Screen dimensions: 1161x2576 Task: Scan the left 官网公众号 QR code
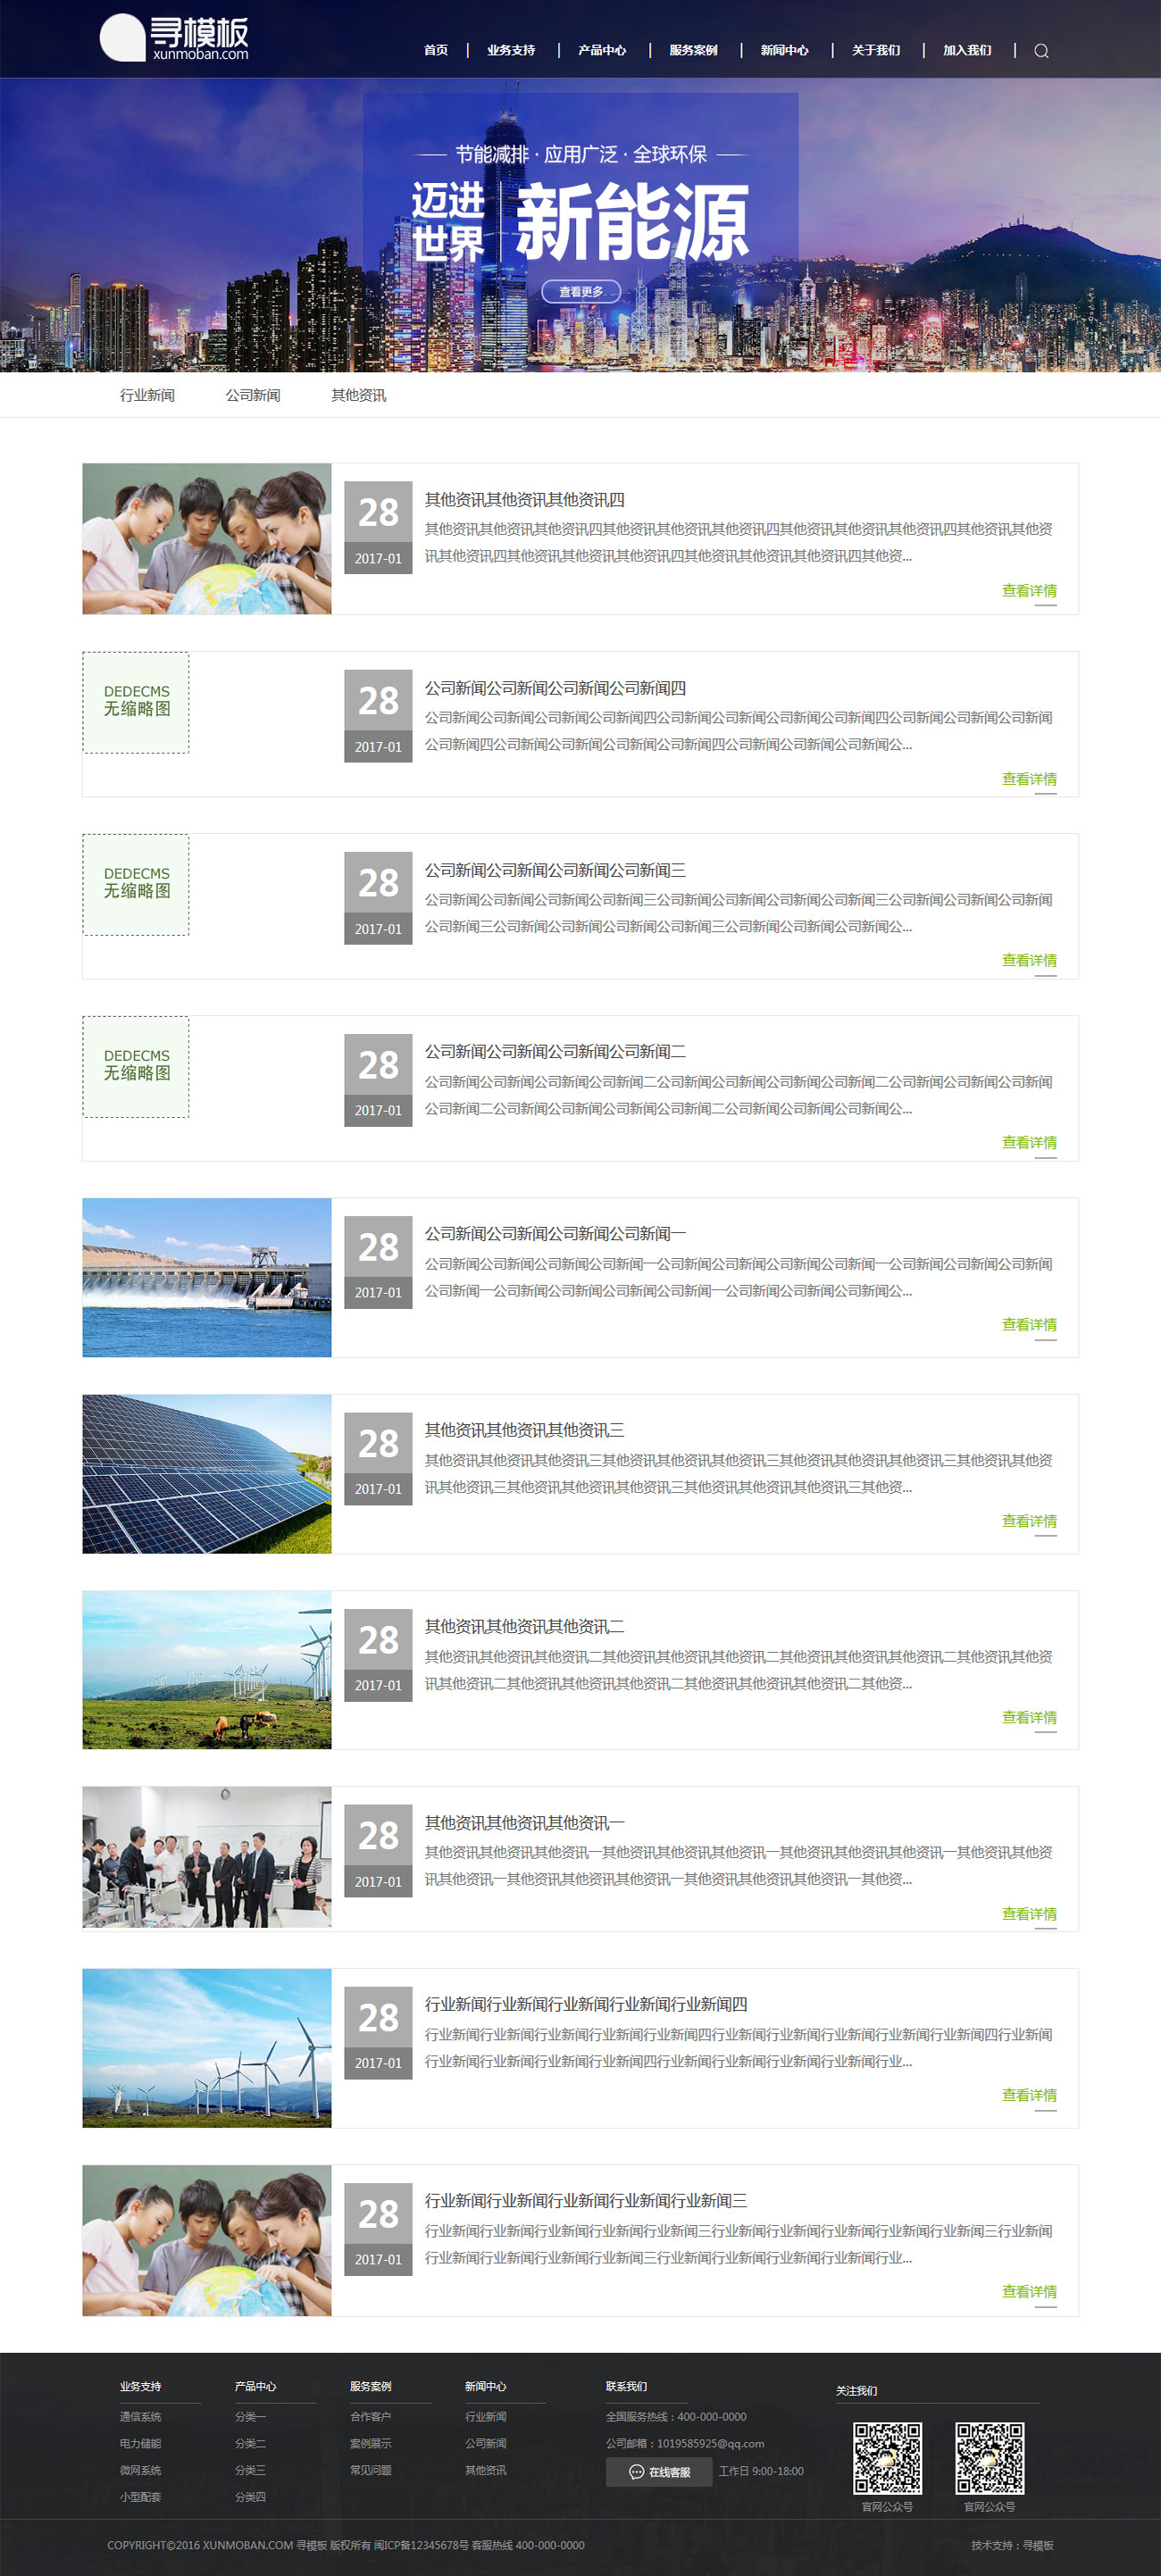(x=887, y=2457)
